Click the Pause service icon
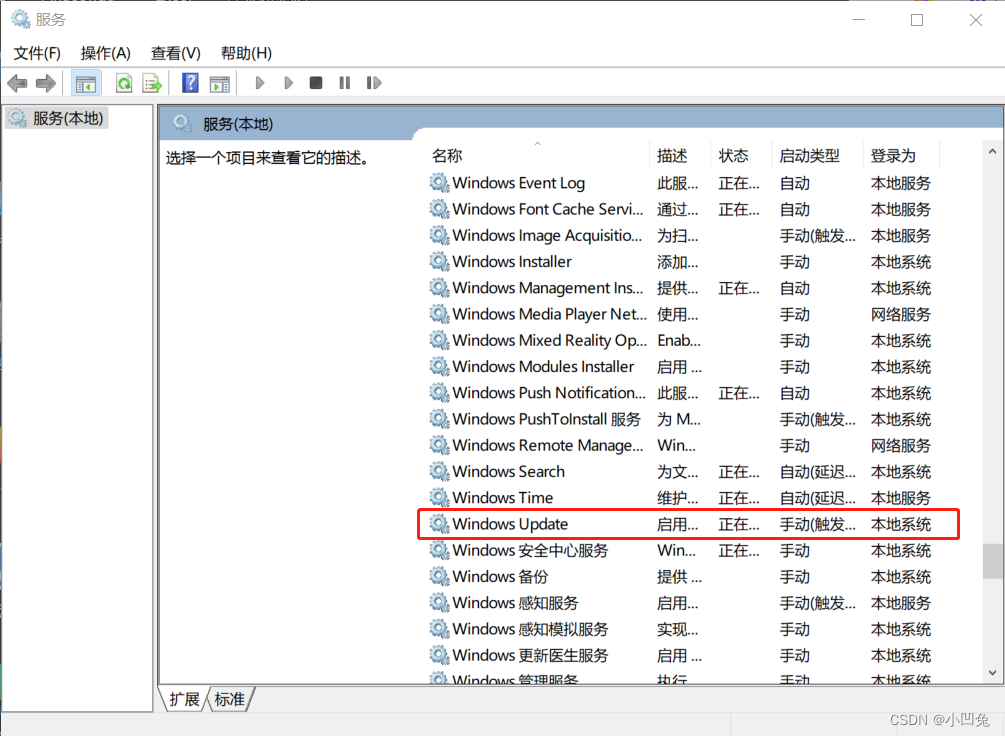The height and width of the screenshot is (736, 1005). pos(345,83)
